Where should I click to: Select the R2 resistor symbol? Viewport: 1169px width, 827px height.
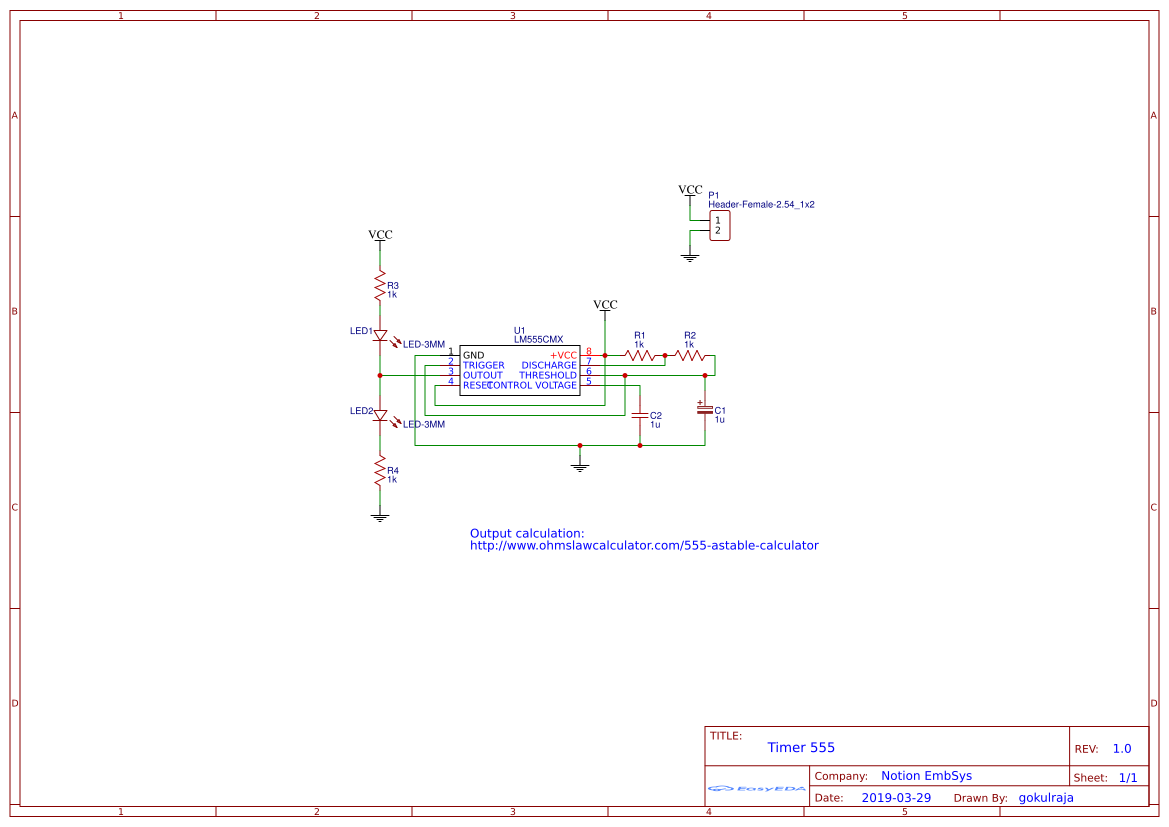pyautogui.click(x=690, y=356)
